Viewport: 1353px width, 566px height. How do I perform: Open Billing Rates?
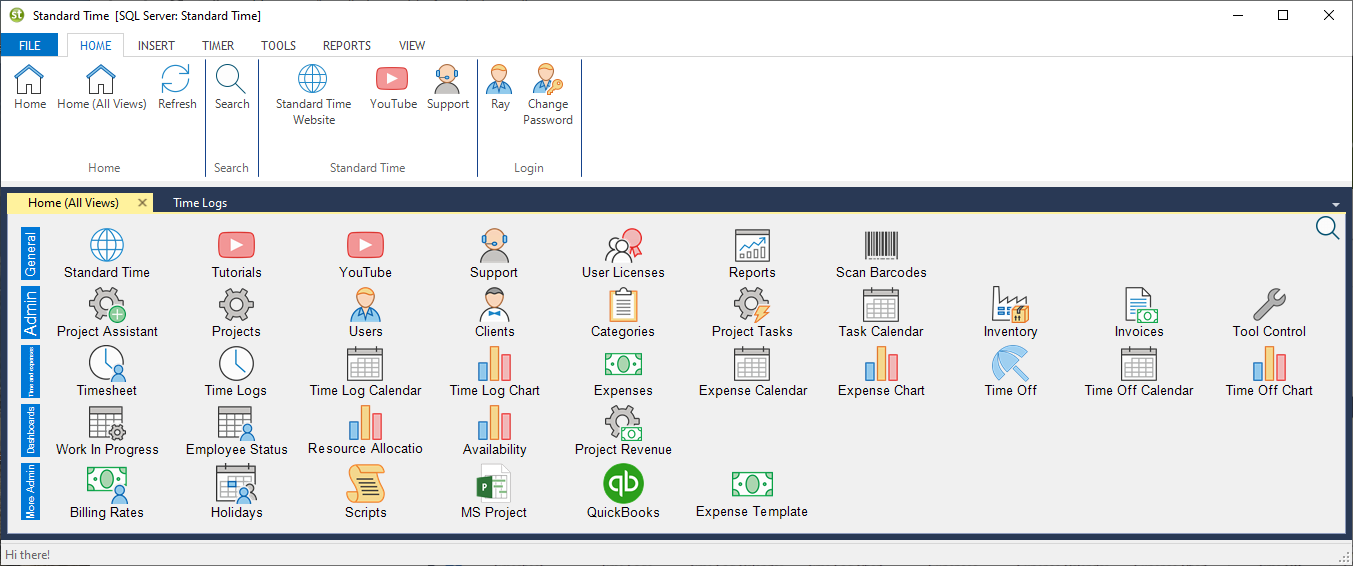[107, 493]
